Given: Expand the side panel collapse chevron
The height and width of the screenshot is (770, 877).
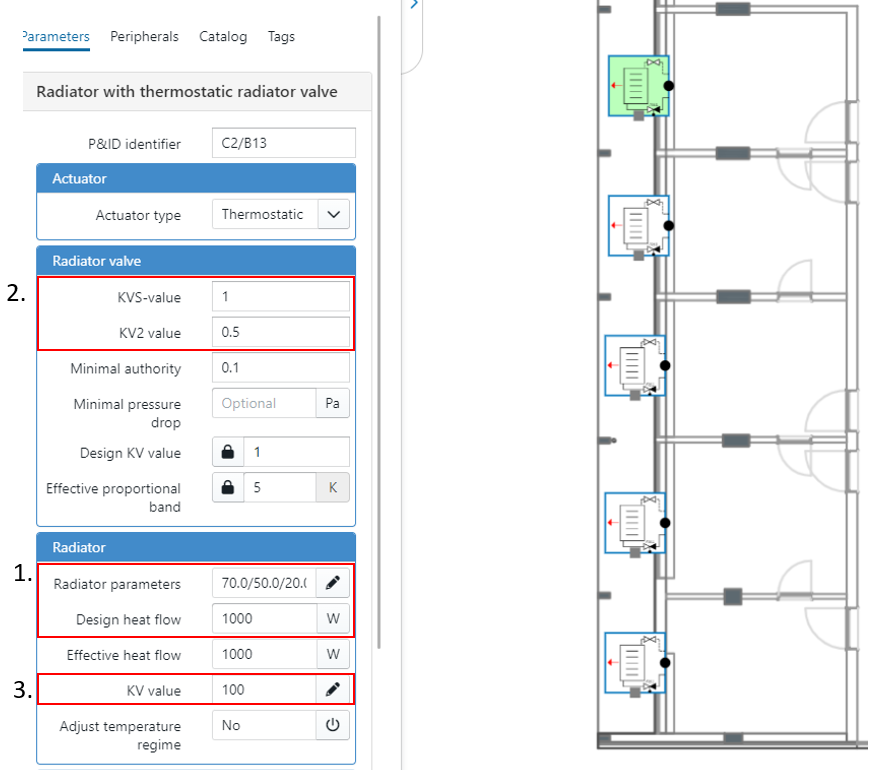Looking at the screenshot, I should [x=414, y=5].
